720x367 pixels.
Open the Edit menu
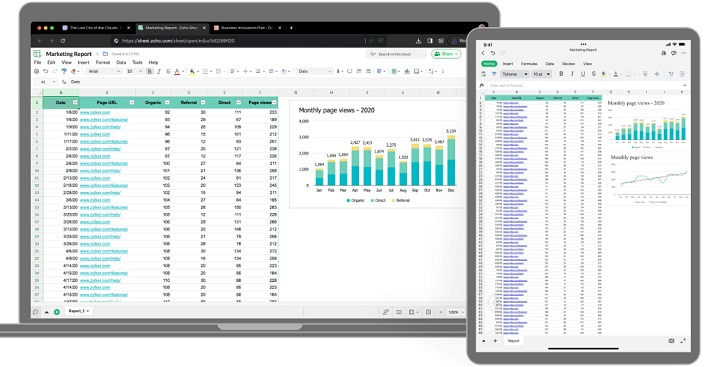point(51,62)
